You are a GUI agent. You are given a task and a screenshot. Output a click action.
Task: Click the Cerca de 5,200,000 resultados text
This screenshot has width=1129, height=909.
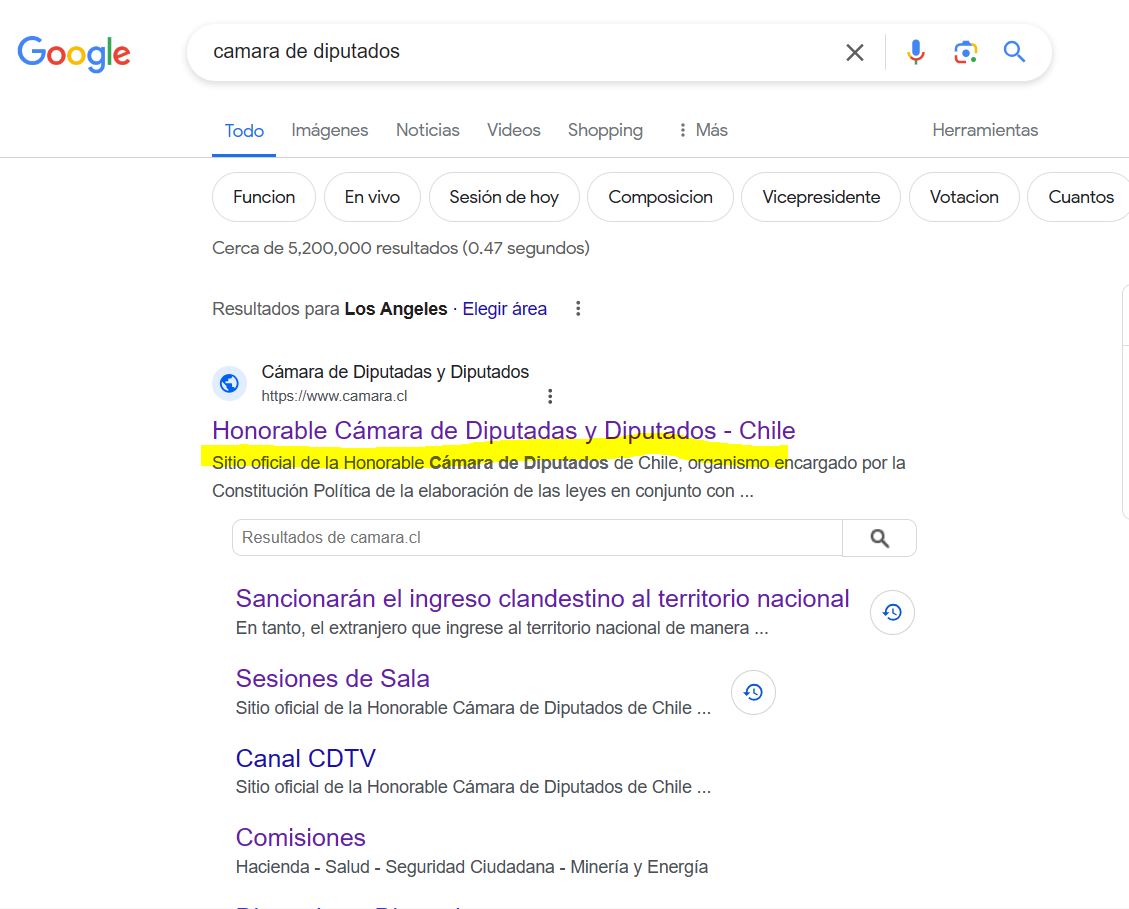(400, 248)
